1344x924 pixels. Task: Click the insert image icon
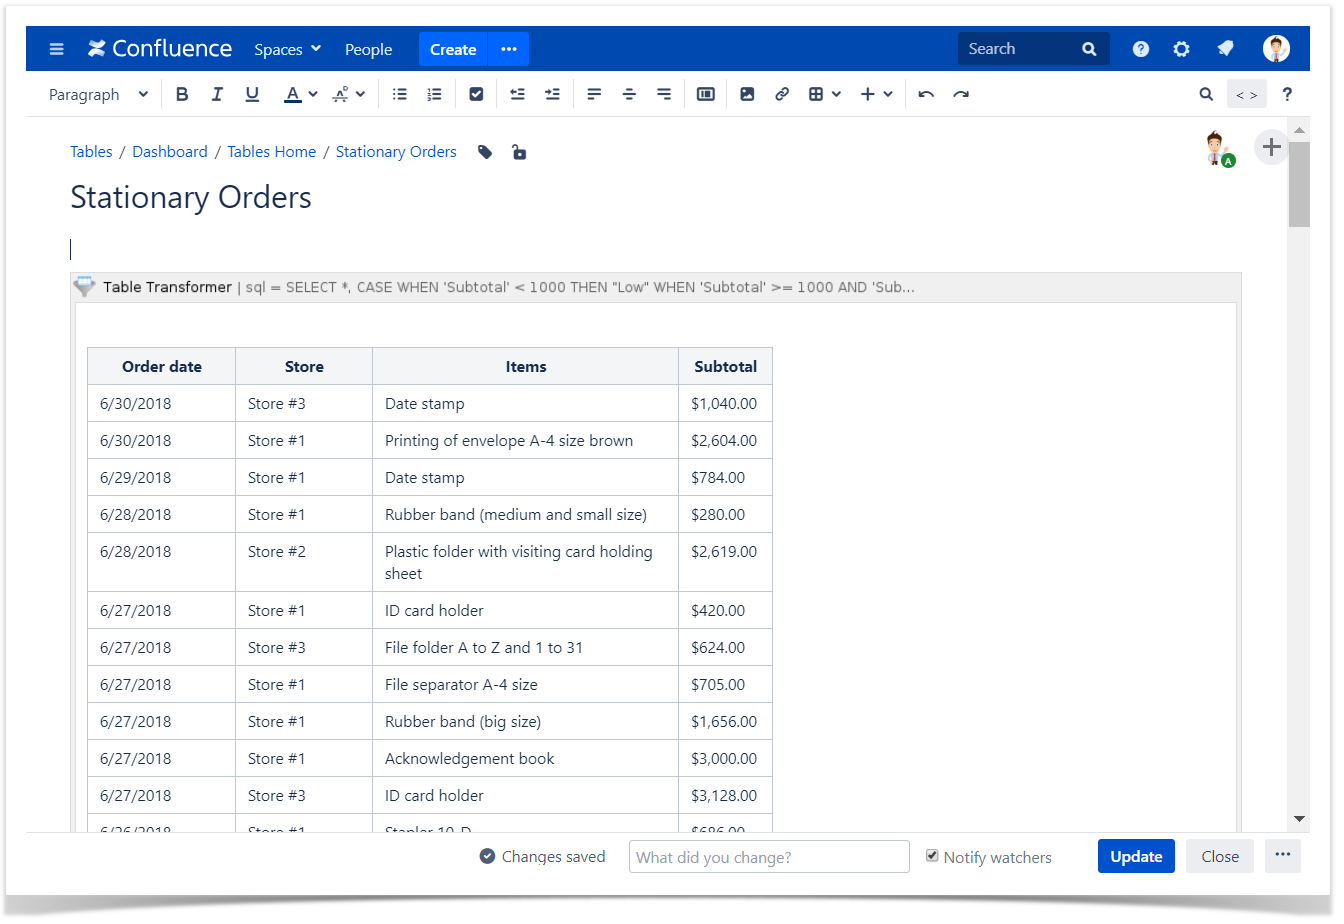pyautogui.click(x=747, y=94)
